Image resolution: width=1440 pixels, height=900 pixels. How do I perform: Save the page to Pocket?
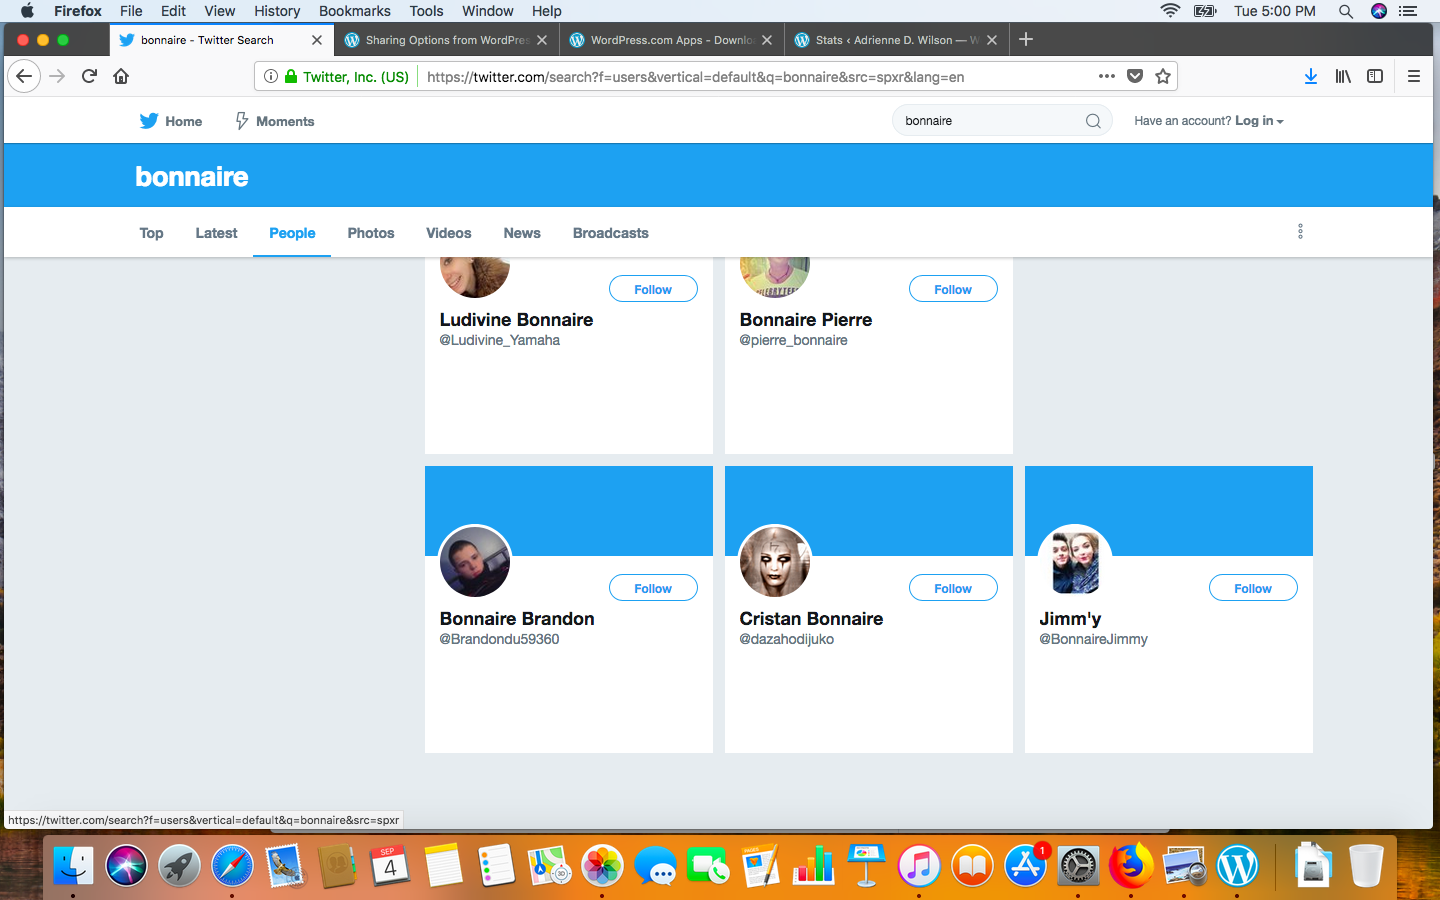(1135, 76)
